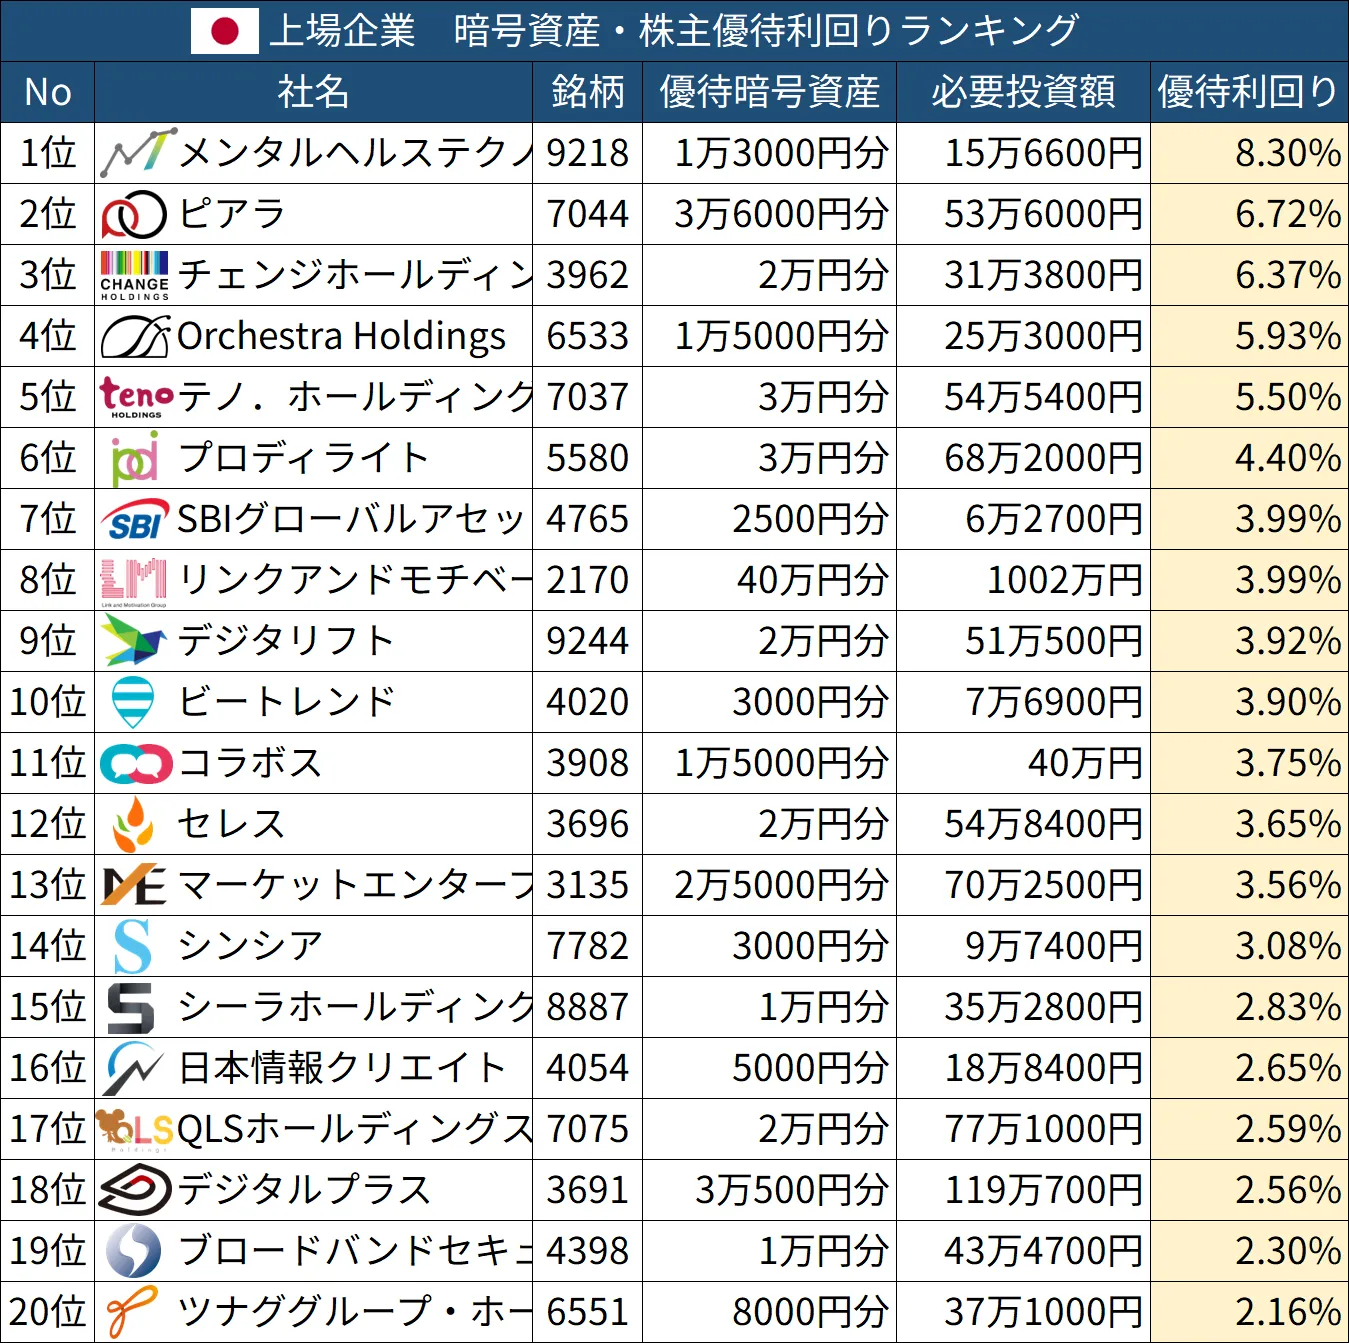The height and width of the screenshot is (1343, 1349).
Task: Select the デジタルプラス logo in row 18
Action: point(132,1190)
